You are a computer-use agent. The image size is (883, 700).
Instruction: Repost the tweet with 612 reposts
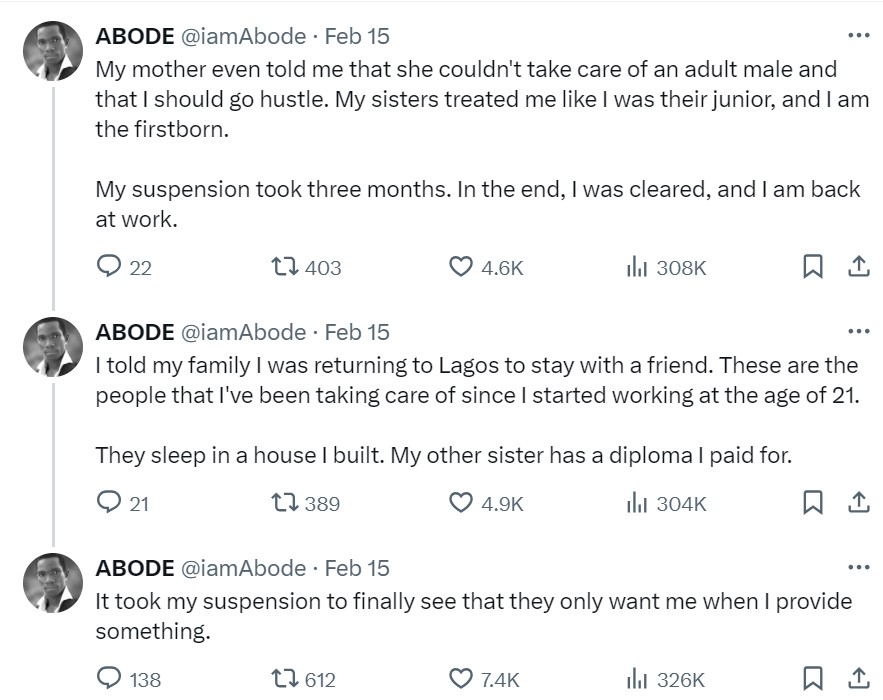coord(283,679)
